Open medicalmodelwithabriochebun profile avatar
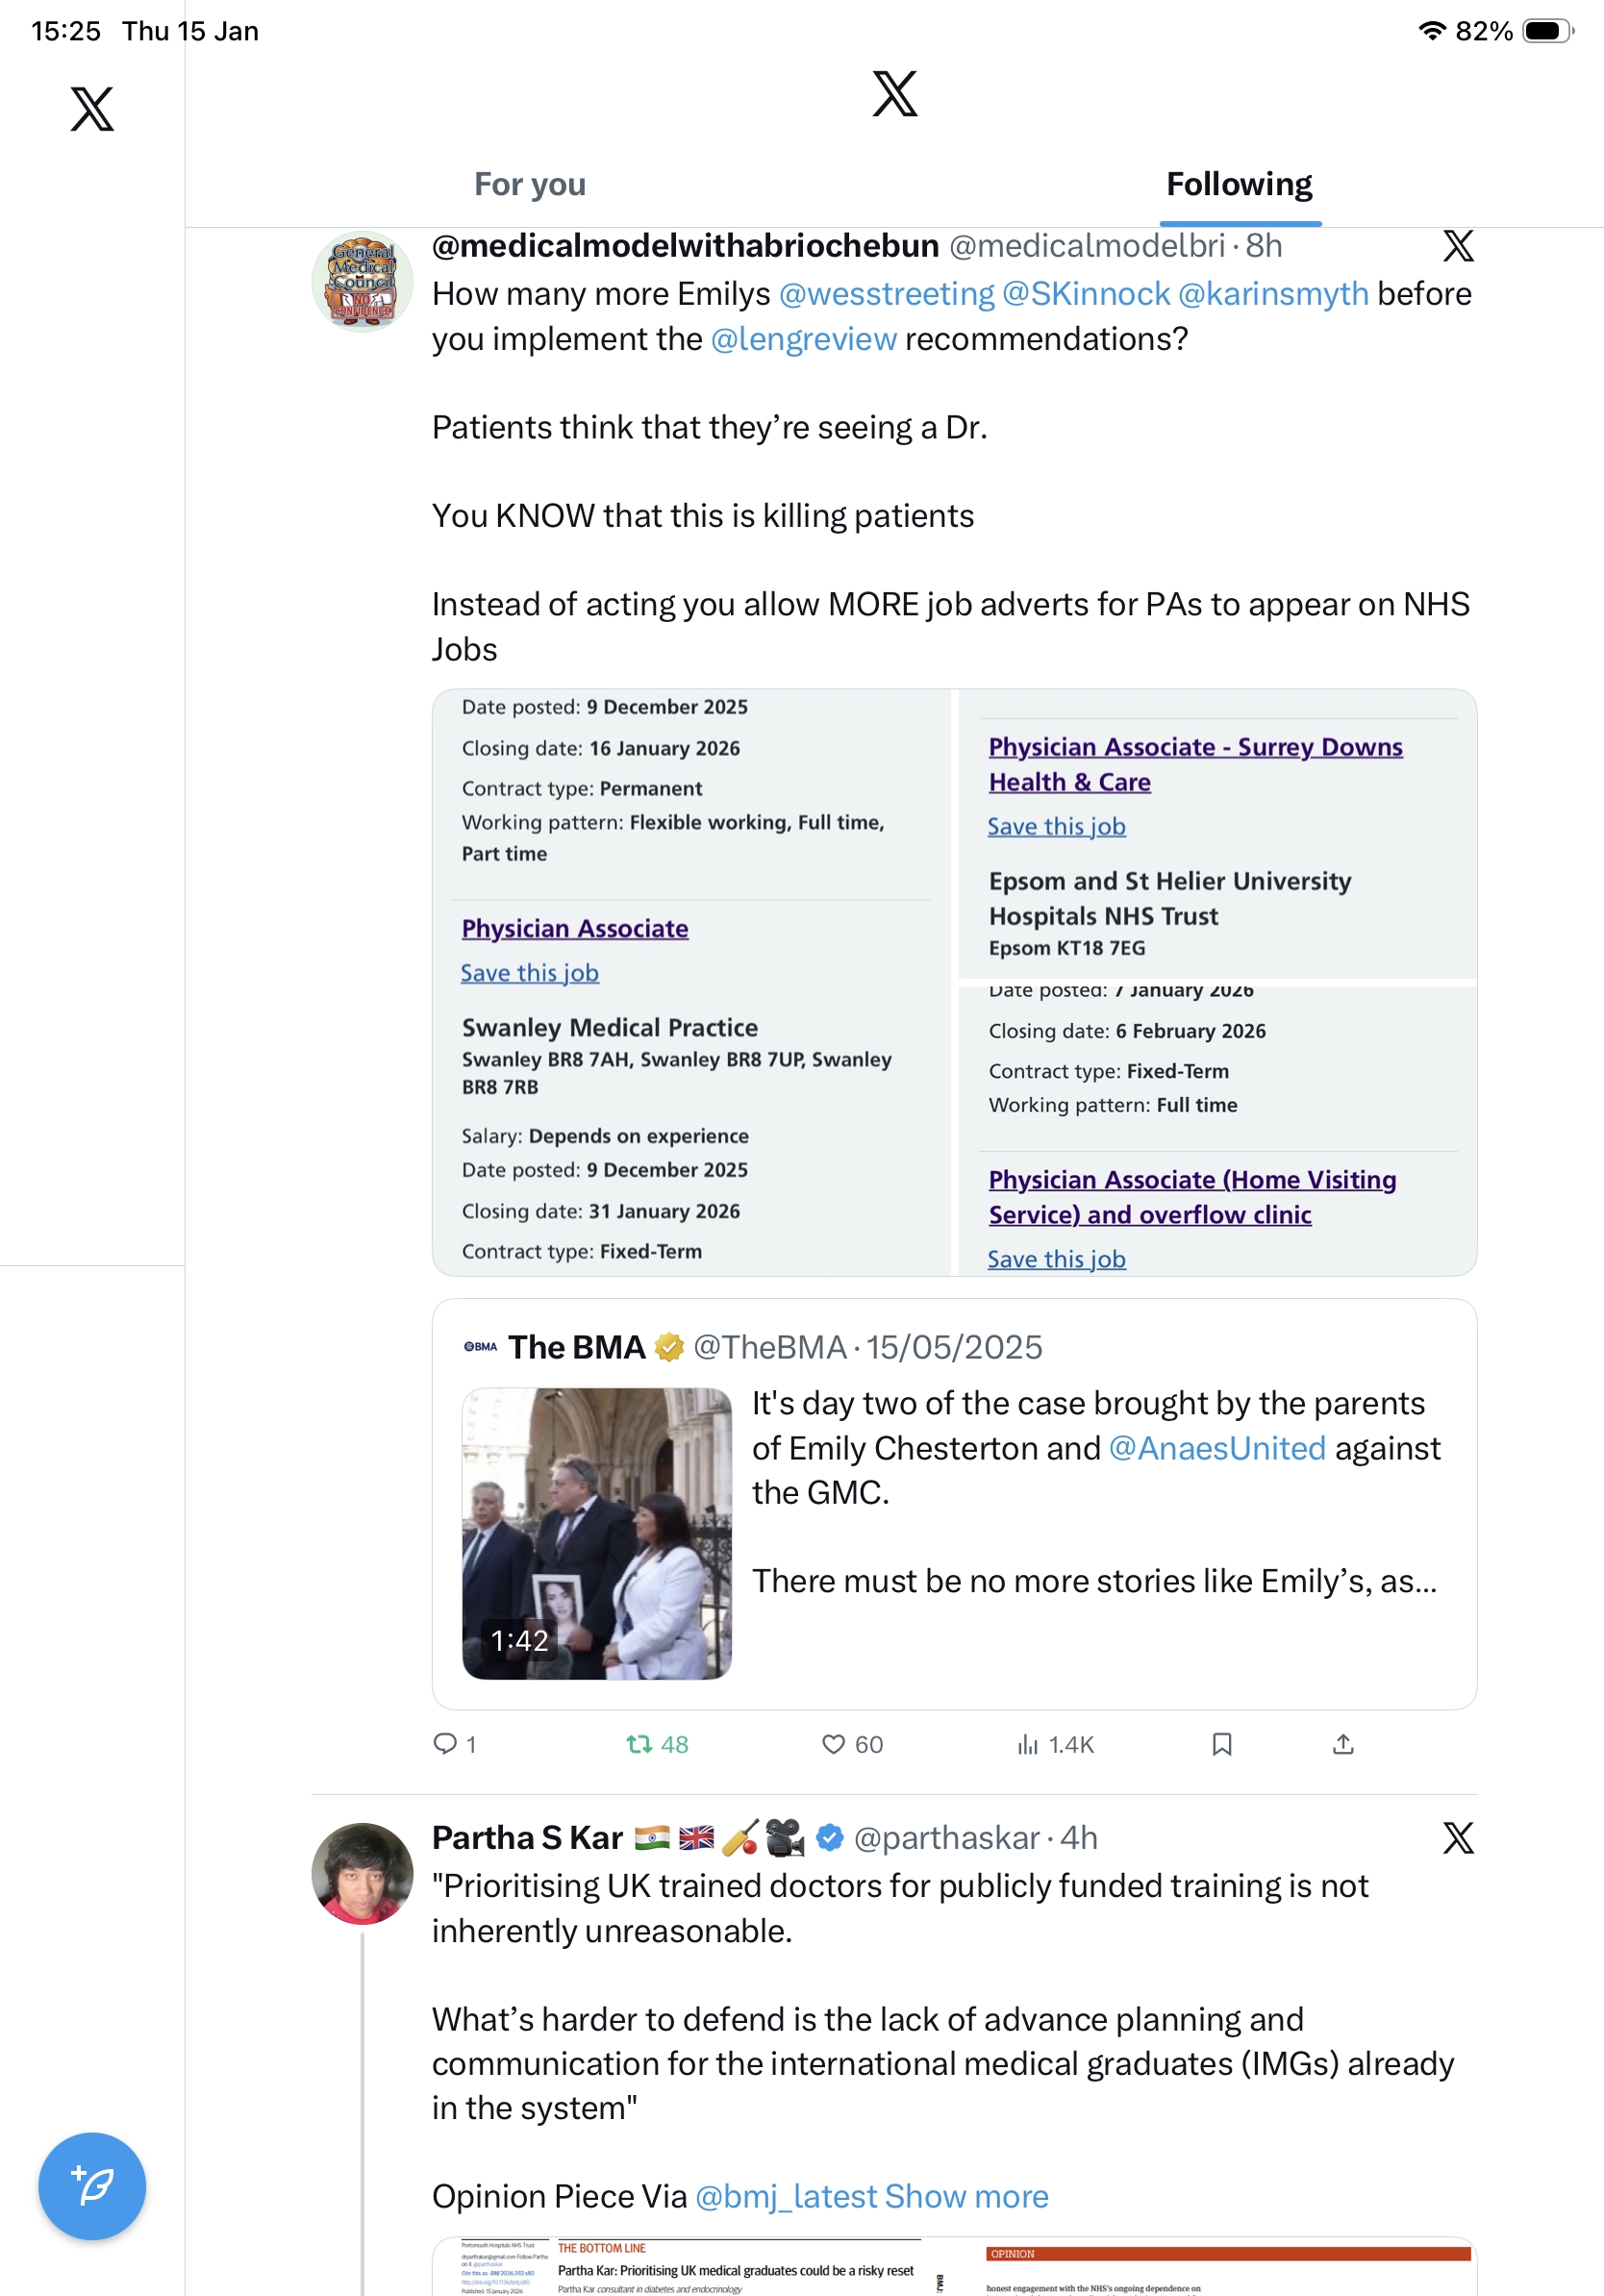This screenshot has height=2296, width=1604. 362,281
